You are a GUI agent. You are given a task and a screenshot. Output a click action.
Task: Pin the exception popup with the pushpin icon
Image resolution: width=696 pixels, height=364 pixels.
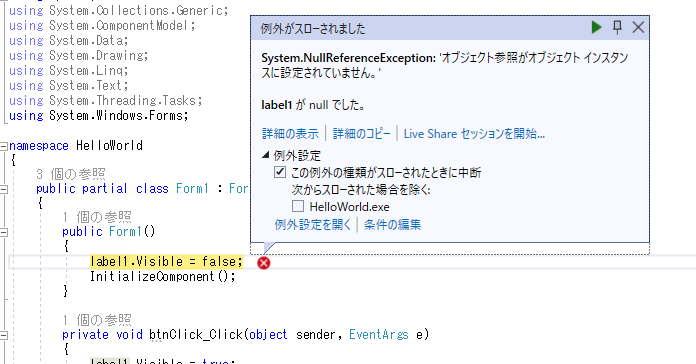point(617,27)
